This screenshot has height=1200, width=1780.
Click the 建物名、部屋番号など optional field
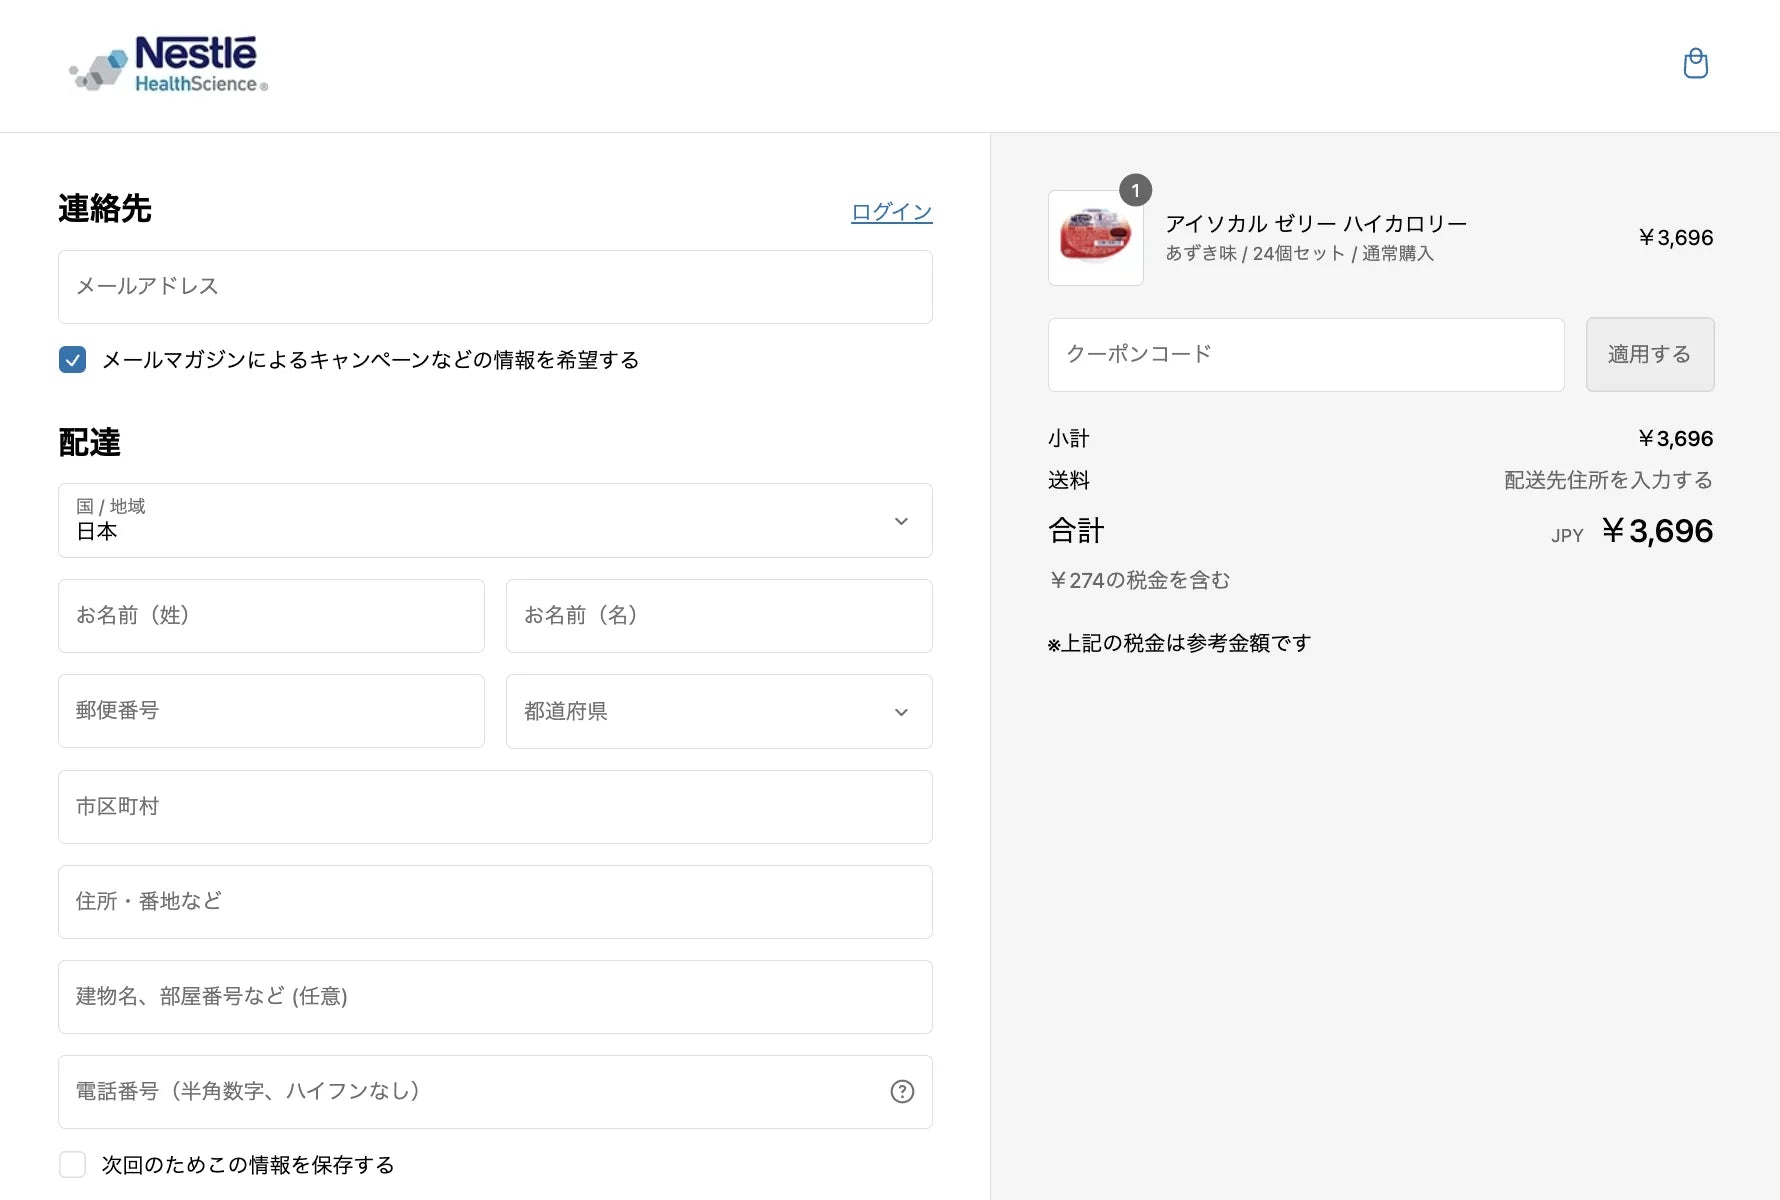[495, 997]
